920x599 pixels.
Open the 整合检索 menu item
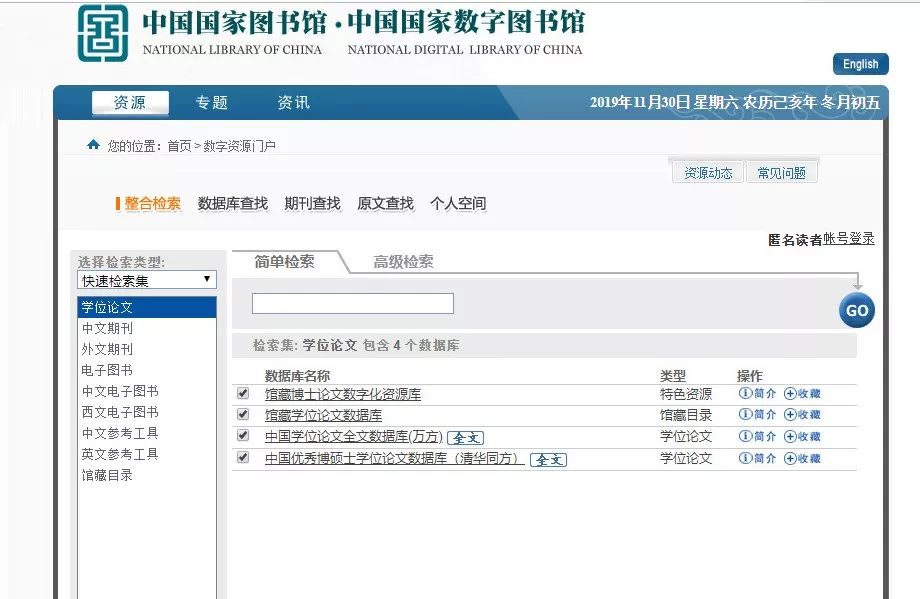coord(153,204)
